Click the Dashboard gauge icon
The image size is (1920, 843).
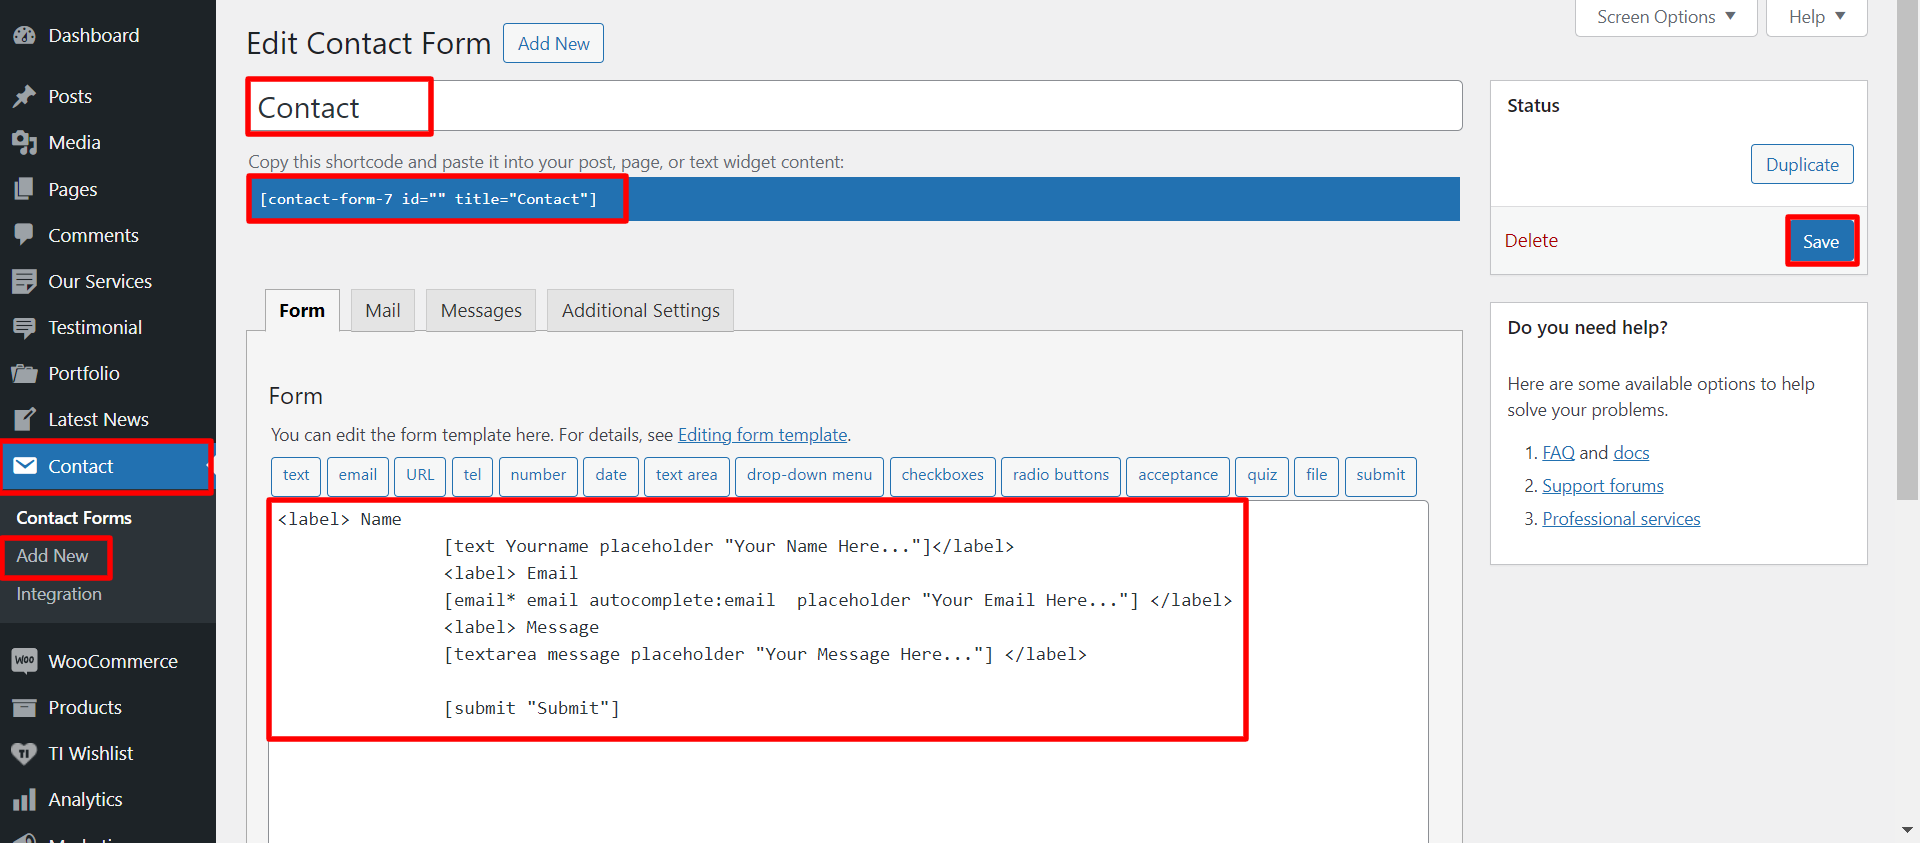(24, 36)
